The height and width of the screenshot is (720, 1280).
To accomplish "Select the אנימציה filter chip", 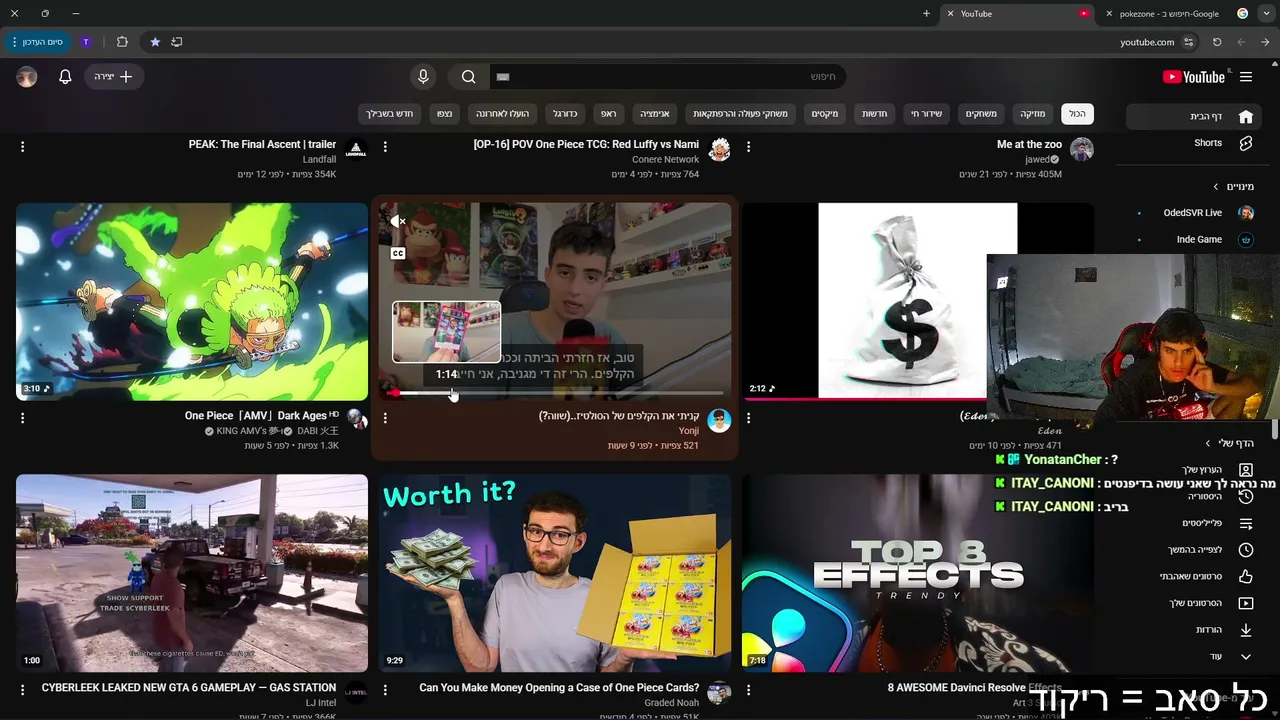I will [655, 114].
